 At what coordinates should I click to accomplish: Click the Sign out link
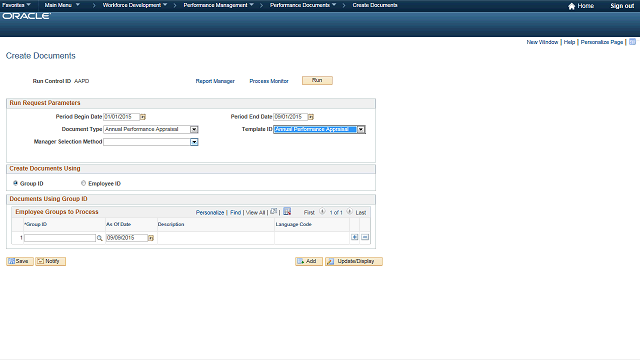622,6
